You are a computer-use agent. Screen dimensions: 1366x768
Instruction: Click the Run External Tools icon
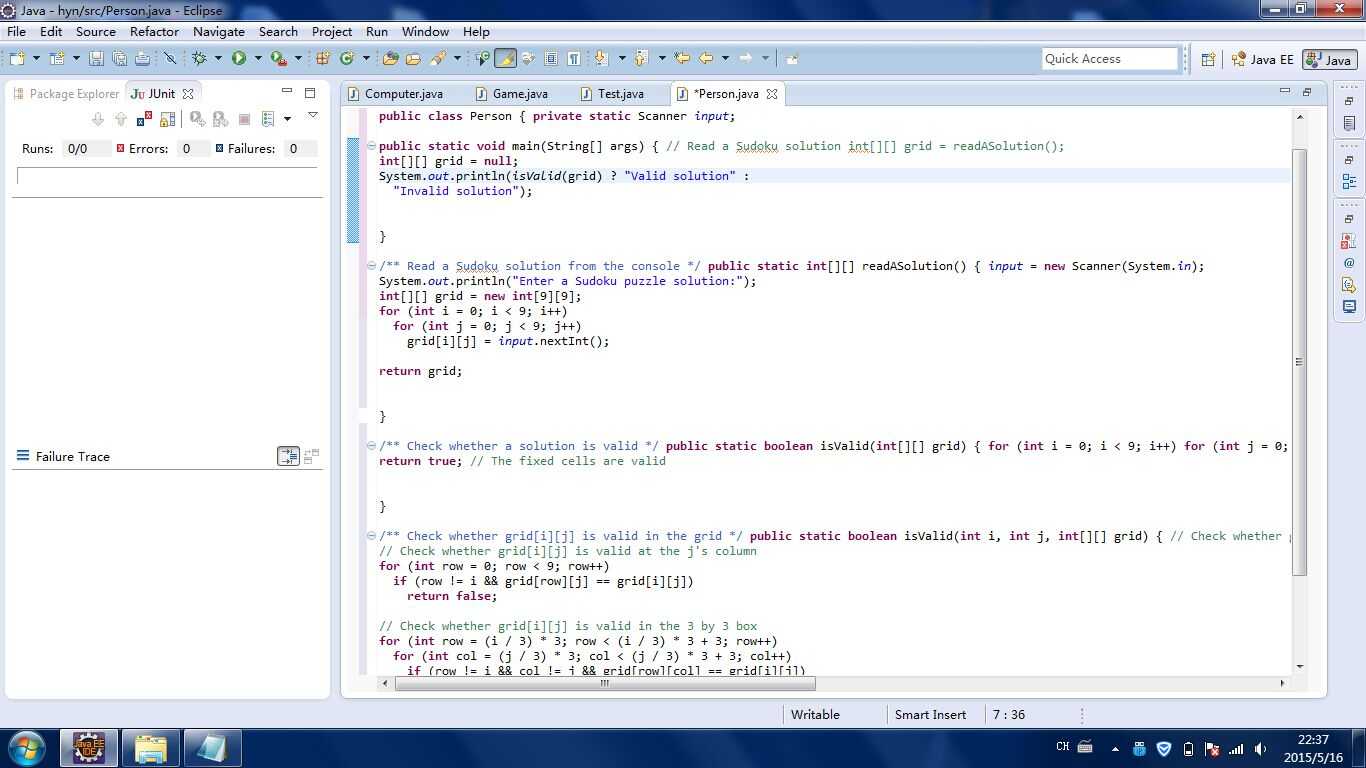(278, 59)
